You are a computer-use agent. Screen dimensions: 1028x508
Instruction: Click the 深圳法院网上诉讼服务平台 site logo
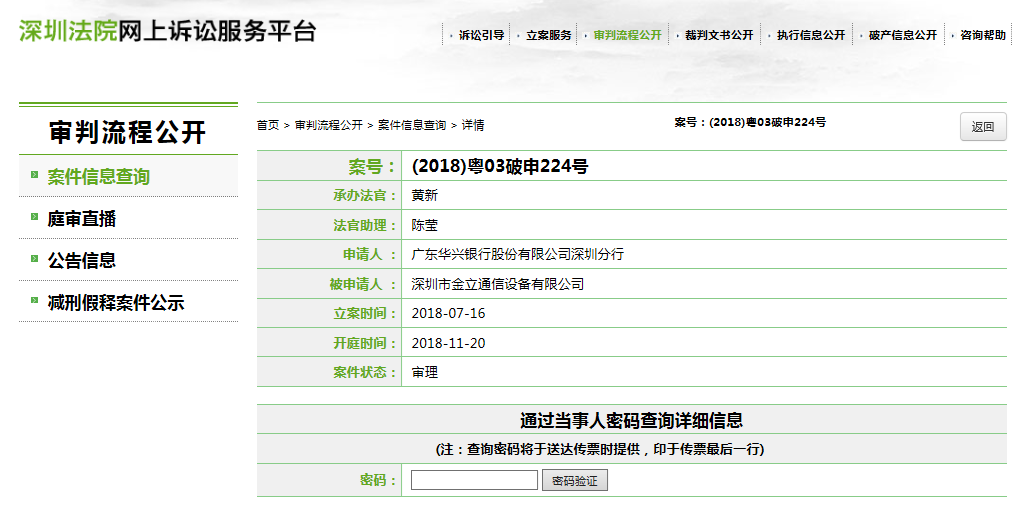point(167,31)
